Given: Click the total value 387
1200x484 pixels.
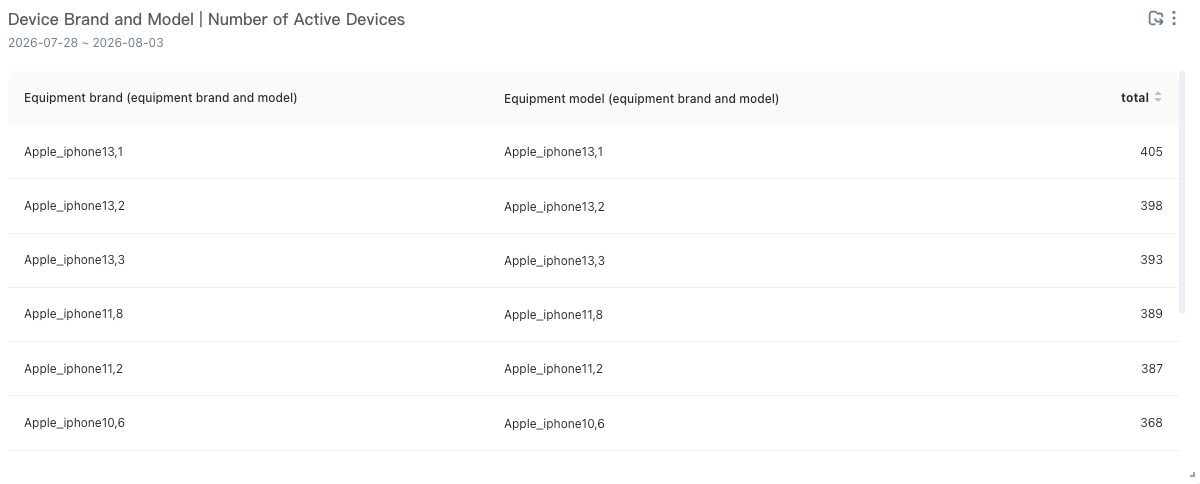Looking at the screenshot, I should 1151,369.
